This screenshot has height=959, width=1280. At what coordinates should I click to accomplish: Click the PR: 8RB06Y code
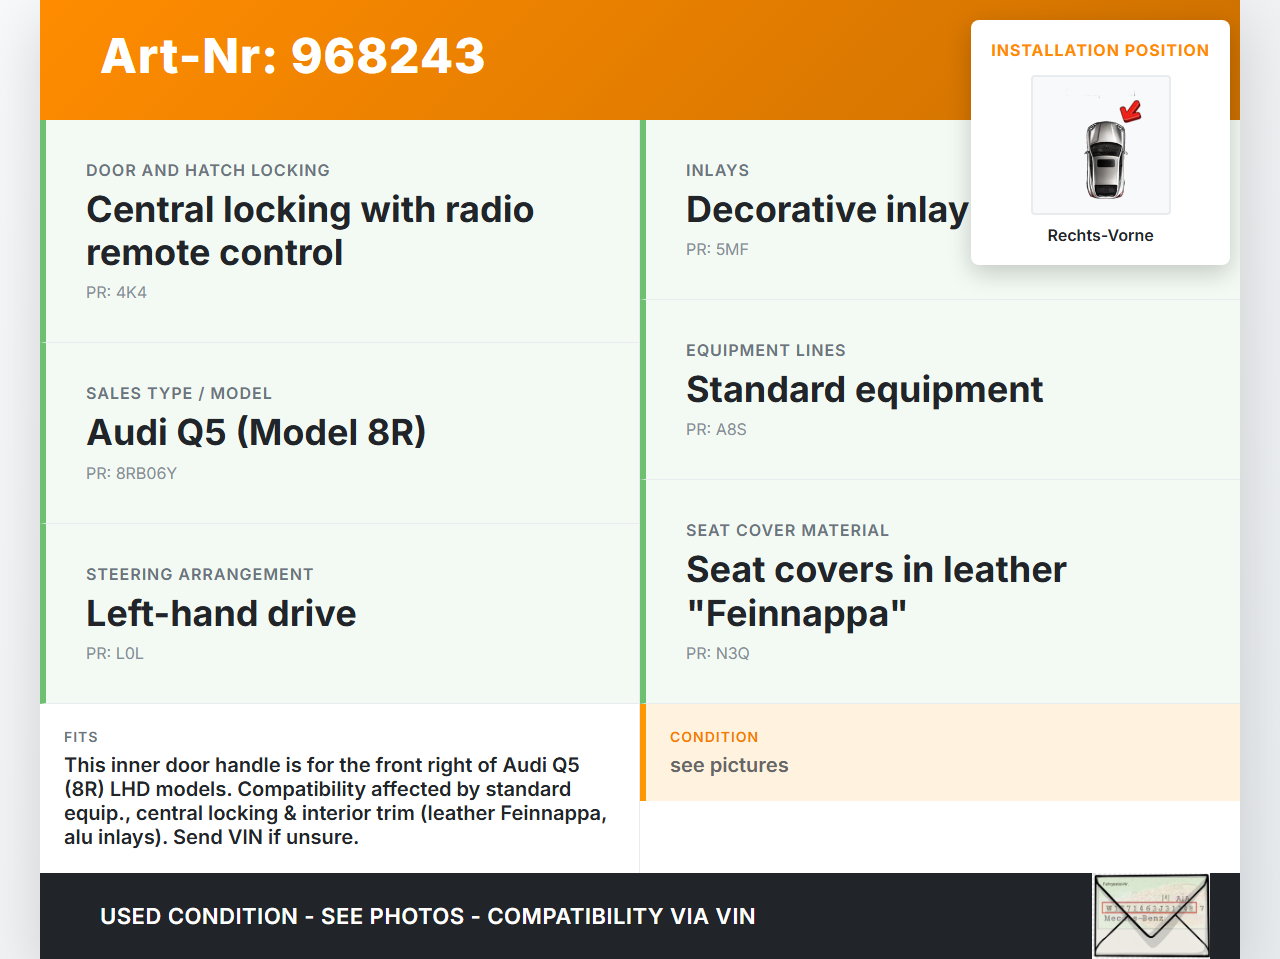tap(131, 473)
